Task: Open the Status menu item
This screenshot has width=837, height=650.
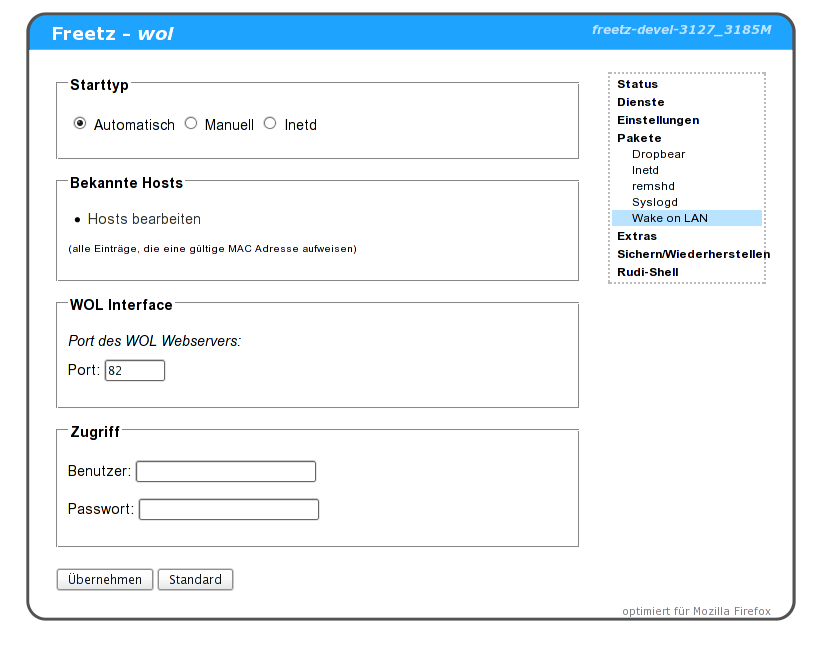Action: pyautogui.click(x=637, y=85)
